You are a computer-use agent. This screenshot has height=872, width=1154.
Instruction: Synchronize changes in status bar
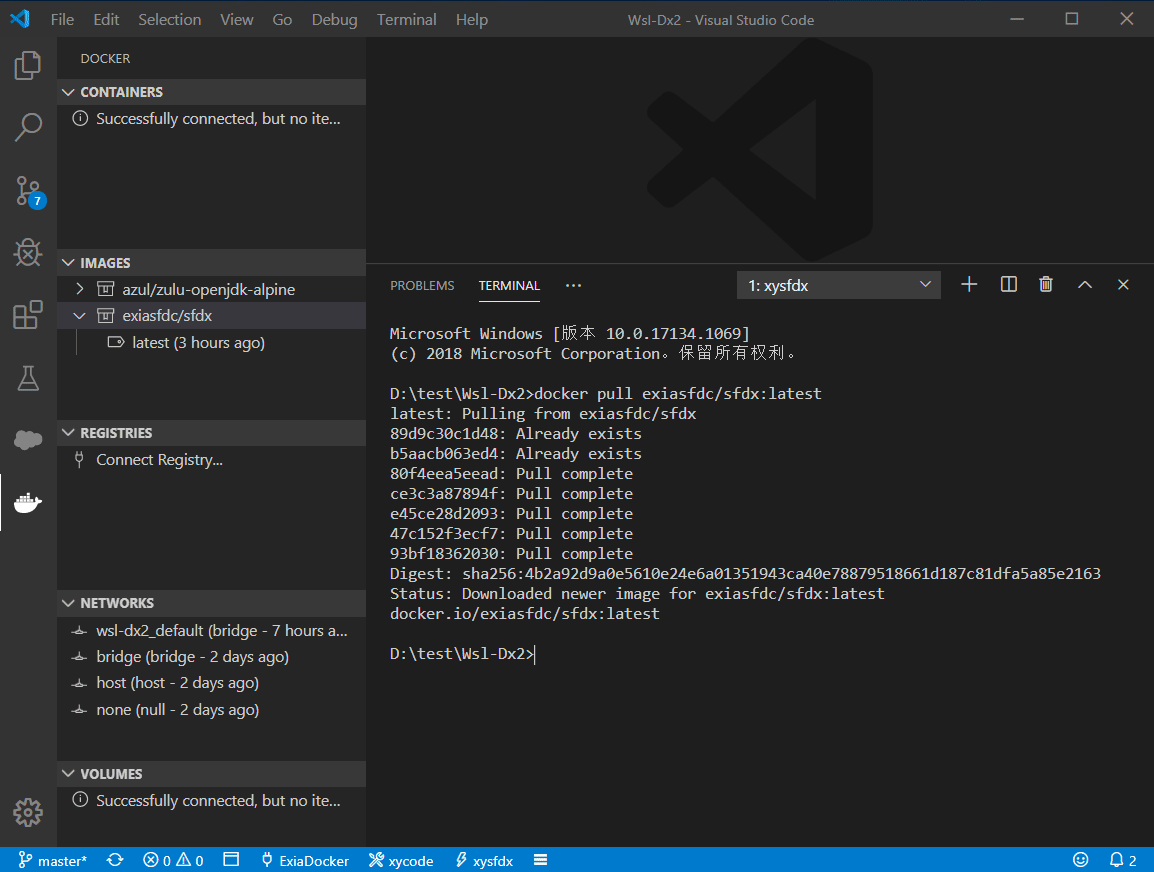(x=115, y=860)
